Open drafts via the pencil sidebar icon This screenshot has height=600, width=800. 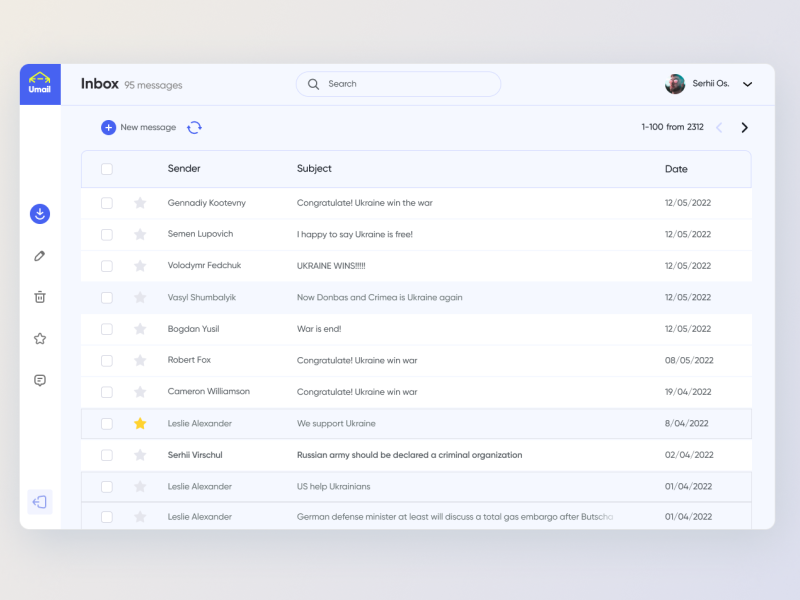[40, 256]
